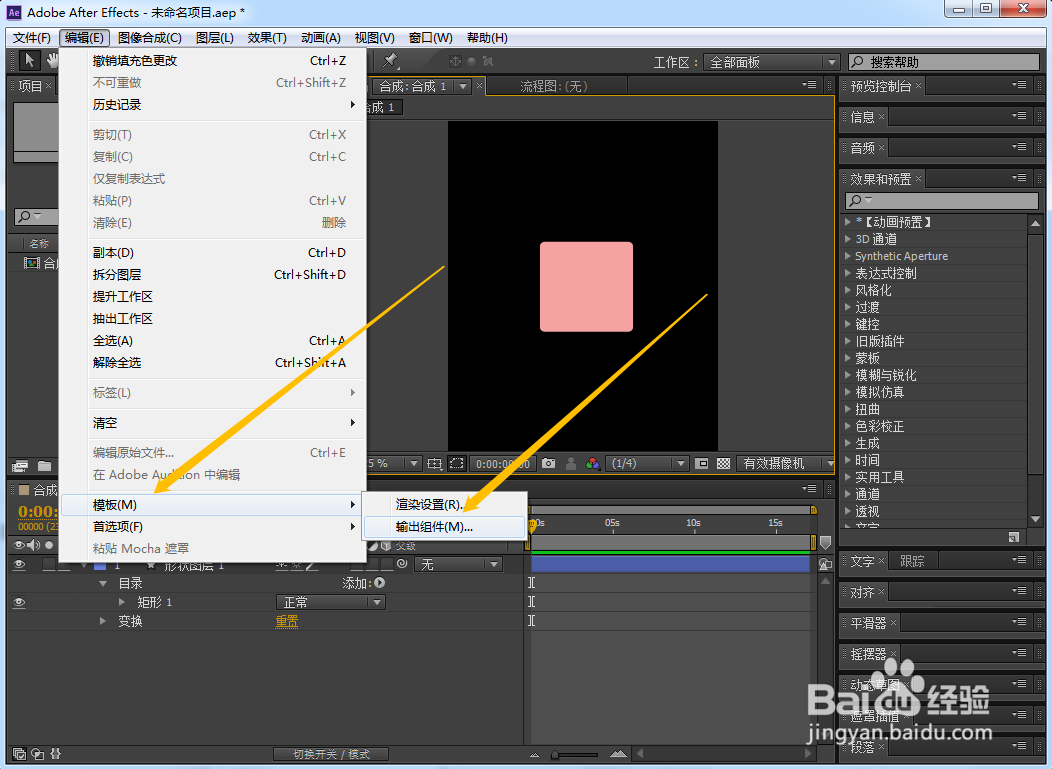Viewport: 1052px width, 769px height.
Task: Expand the 风格化 effects category
Action: (848, 290)
